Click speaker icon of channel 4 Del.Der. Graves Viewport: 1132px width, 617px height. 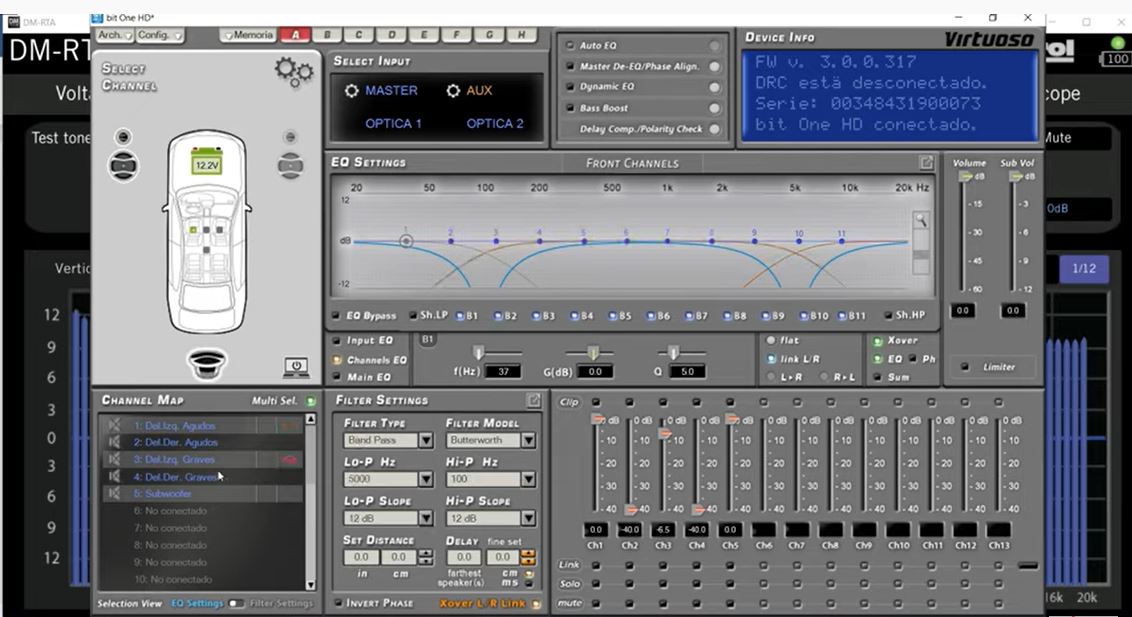113,476
